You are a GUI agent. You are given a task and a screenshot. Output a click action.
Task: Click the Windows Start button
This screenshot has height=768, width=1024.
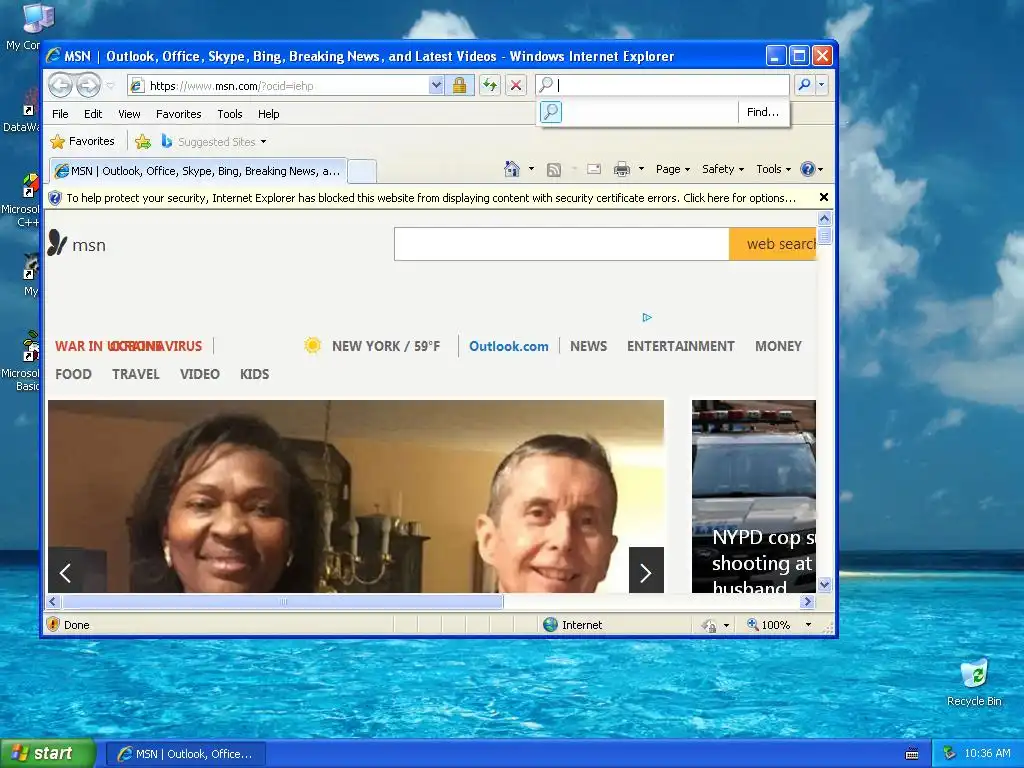click(48, 754)
